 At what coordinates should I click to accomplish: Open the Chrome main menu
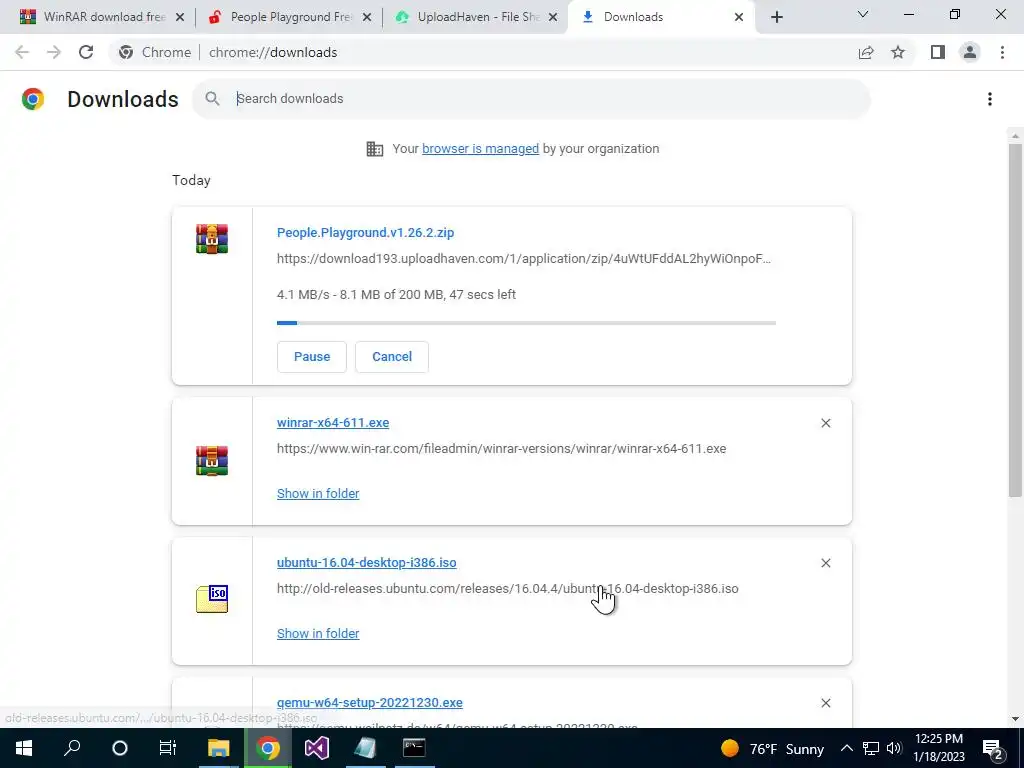click(x=1002, y=52)
